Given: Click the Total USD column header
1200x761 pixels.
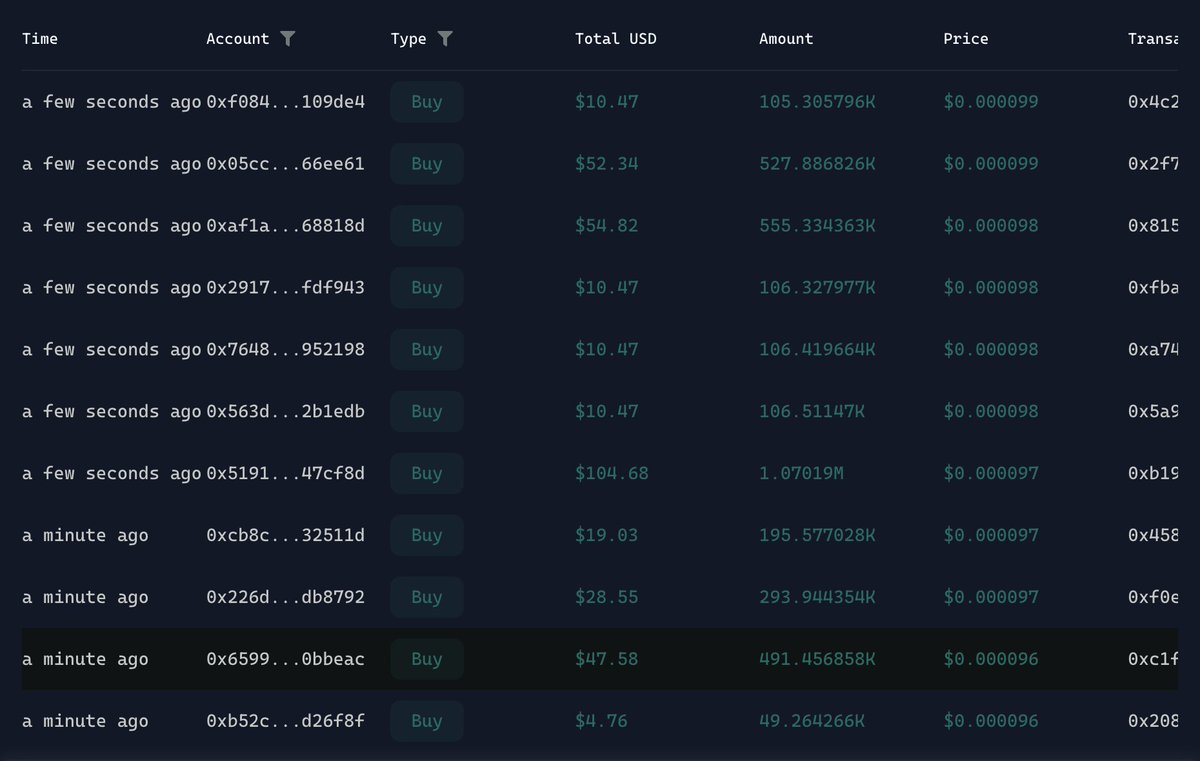Looking at the screenshot, I should coord(616,39).
